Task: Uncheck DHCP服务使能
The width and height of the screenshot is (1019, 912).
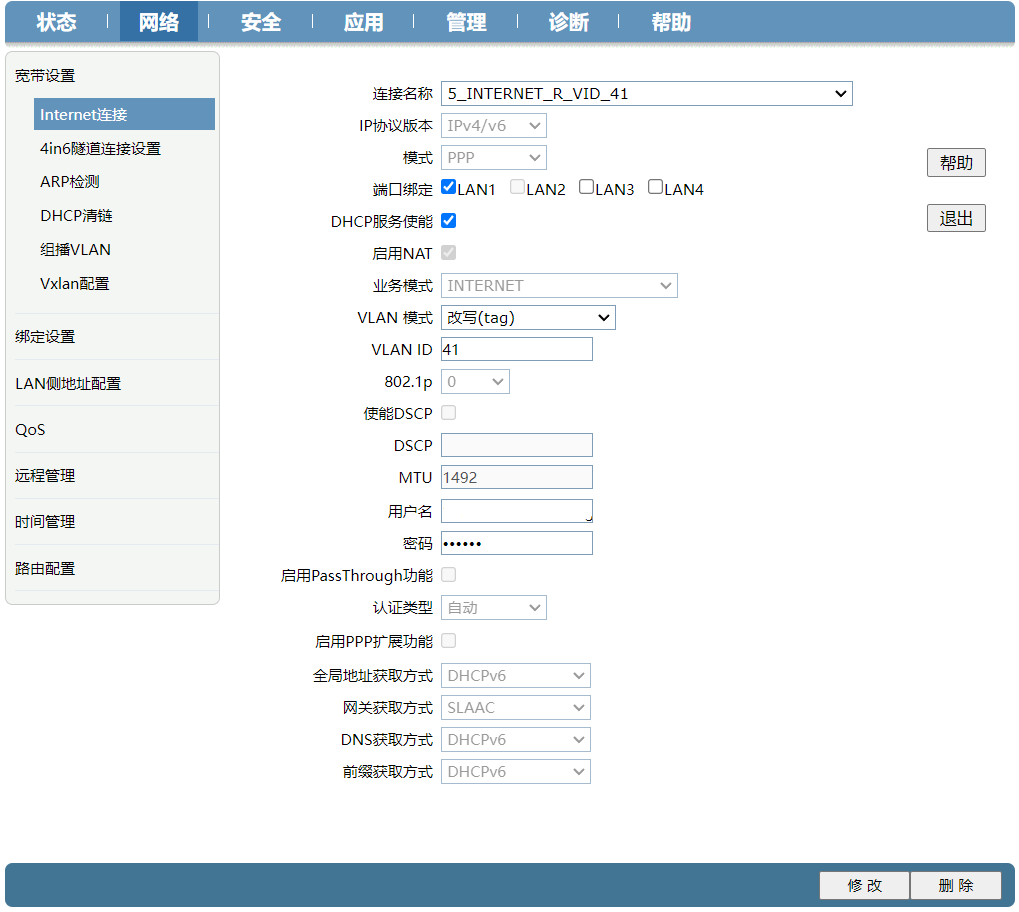Action: coord(448,220)
